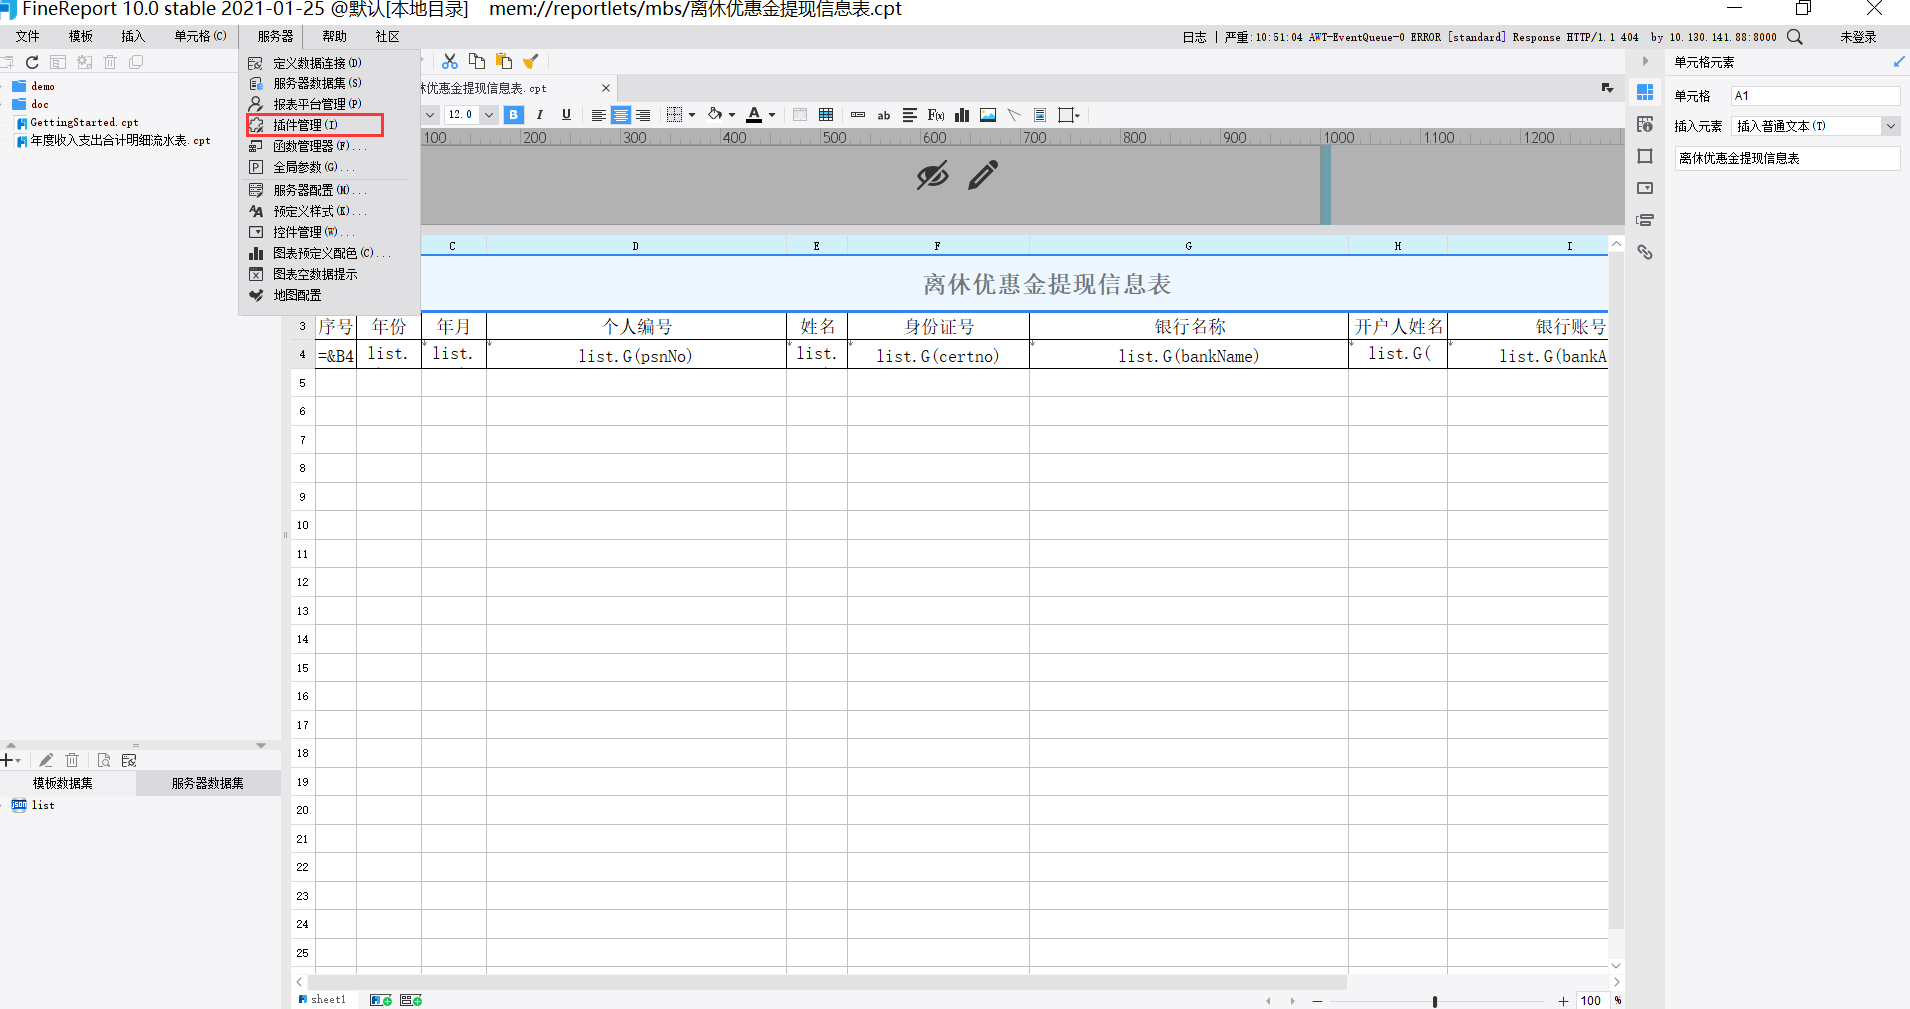Add a new dataset with plus icon
Screen dimensions: 1910x1009
[8, 760]
